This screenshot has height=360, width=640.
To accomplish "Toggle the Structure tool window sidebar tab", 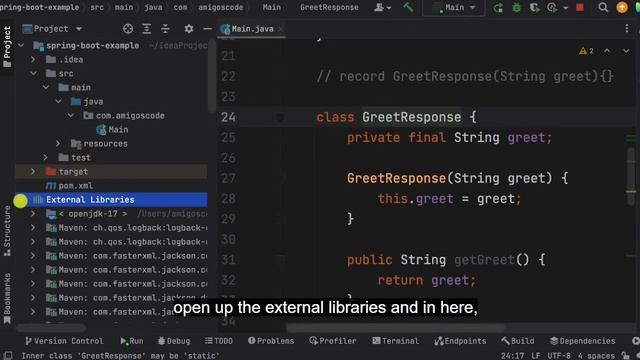I will 7,231.
